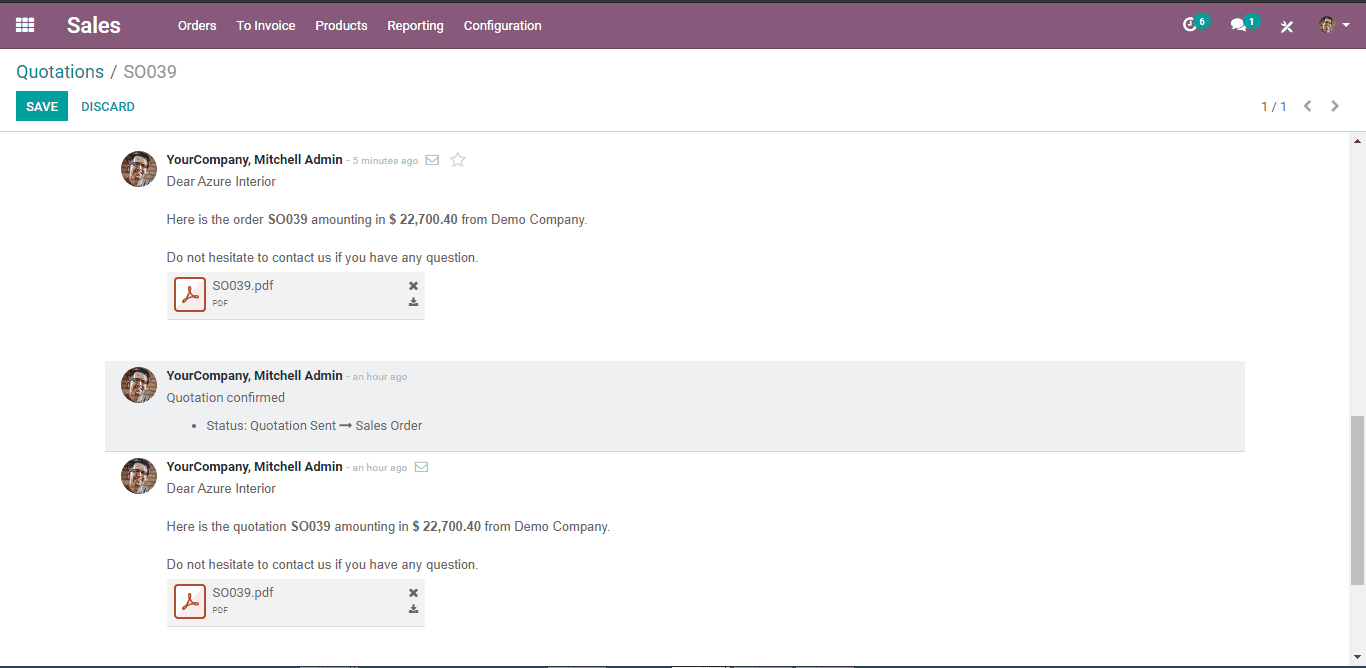Viewport: 1366px width, 668px height.
Task: Remove the bottom SO039.pdf attachment
Action: [413, 593]
